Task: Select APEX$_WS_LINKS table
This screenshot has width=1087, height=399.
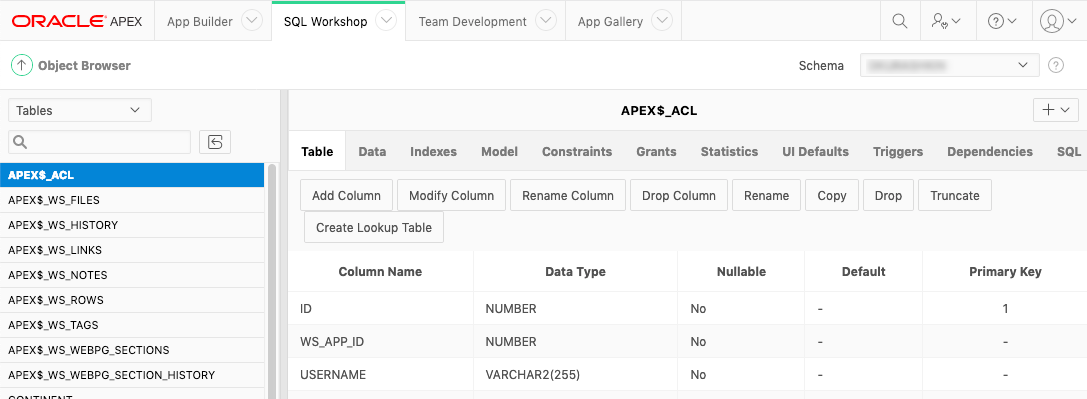Action: tap(132, 250)
